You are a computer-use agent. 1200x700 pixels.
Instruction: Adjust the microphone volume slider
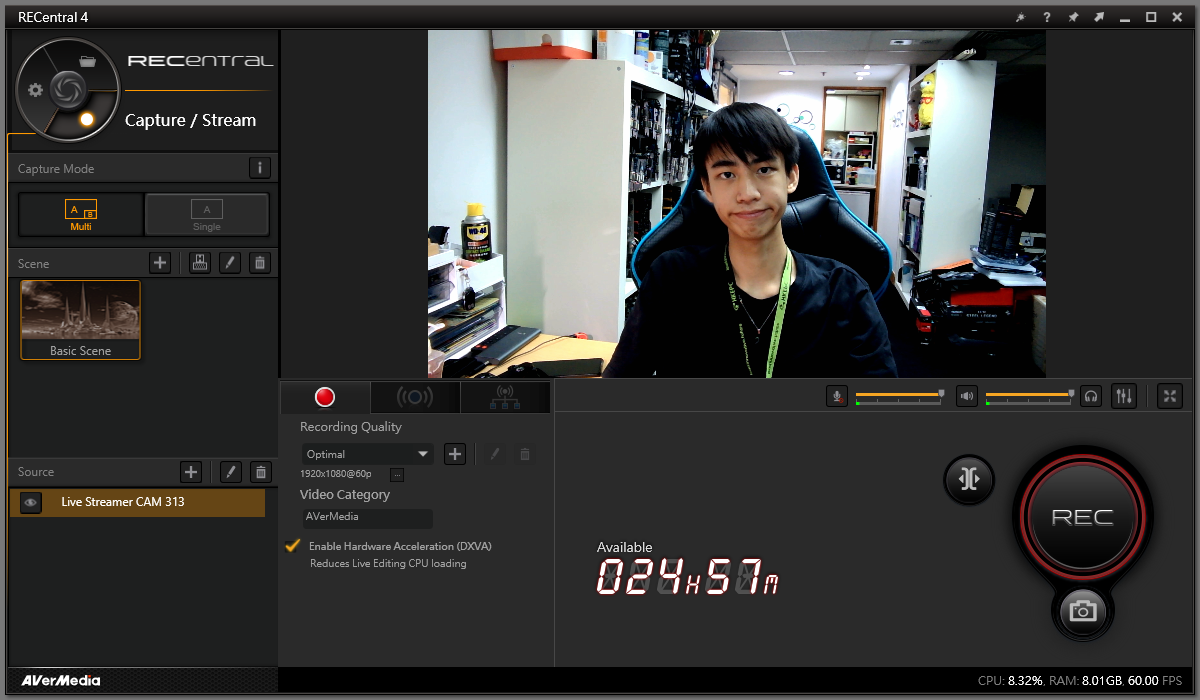tap(900, 396)
